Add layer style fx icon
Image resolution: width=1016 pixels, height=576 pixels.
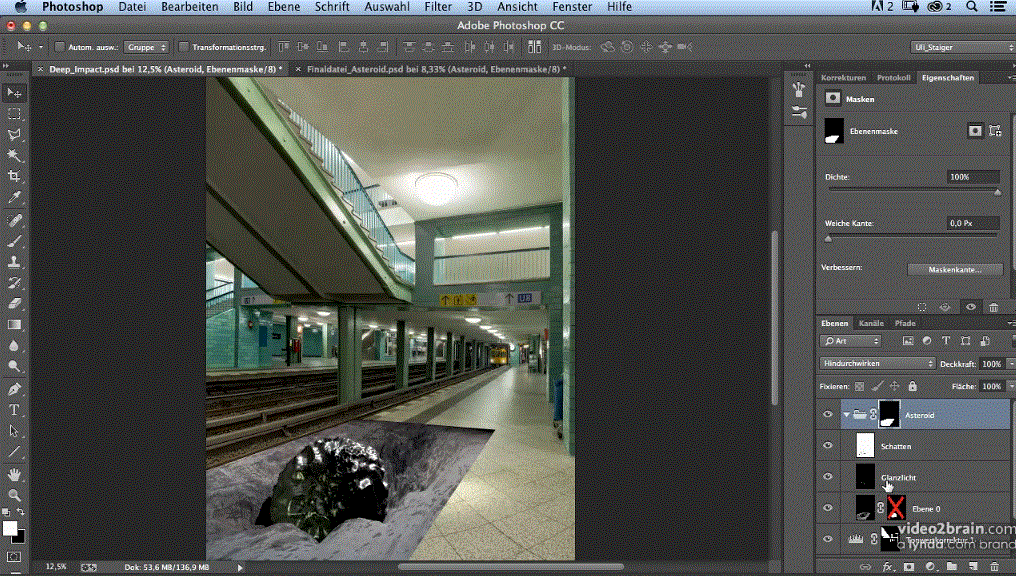click(887, 567)
